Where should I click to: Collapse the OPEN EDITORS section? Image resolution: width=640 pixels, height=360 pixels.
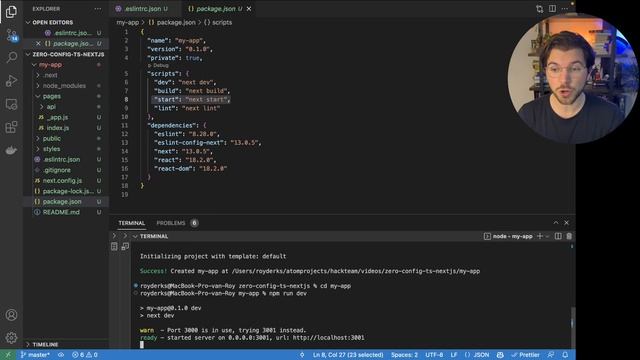click(66, 22)
